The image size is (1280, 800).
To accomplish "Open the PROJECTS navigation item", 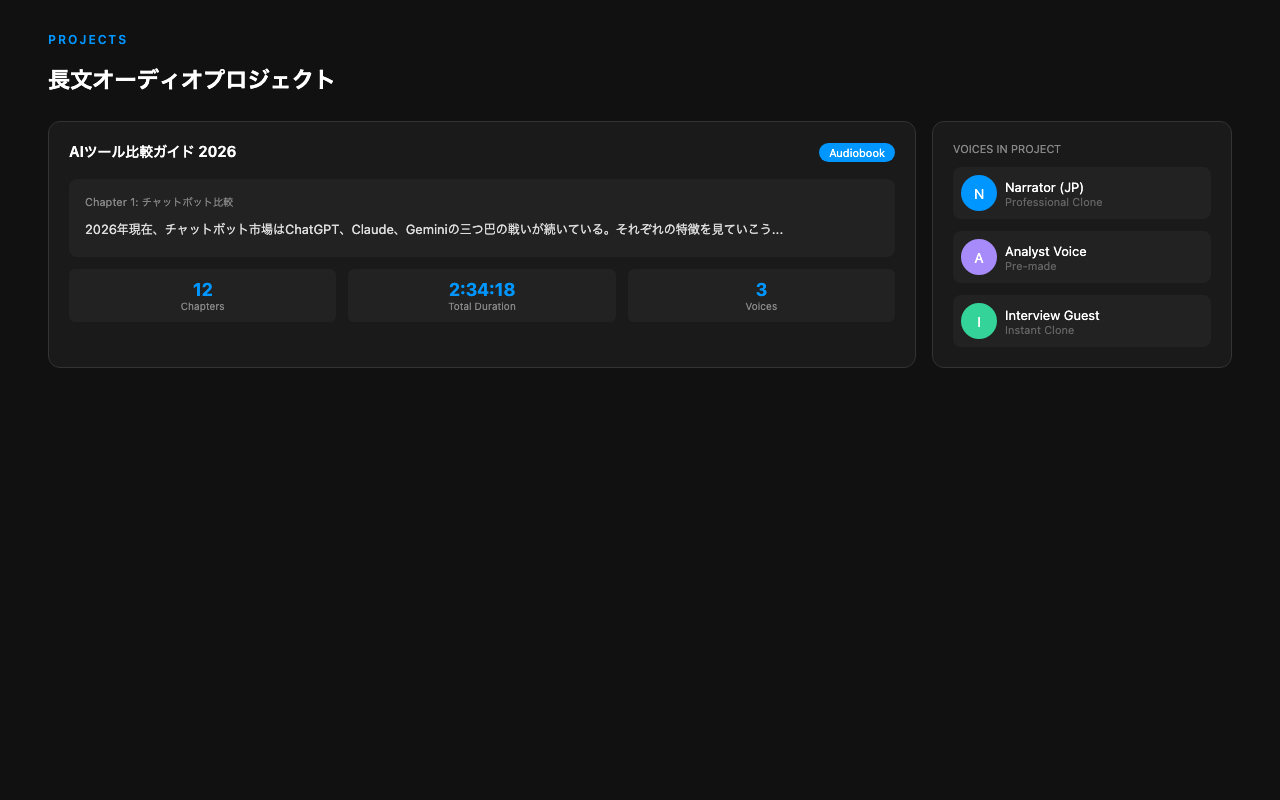I will (x=88, y=39).
